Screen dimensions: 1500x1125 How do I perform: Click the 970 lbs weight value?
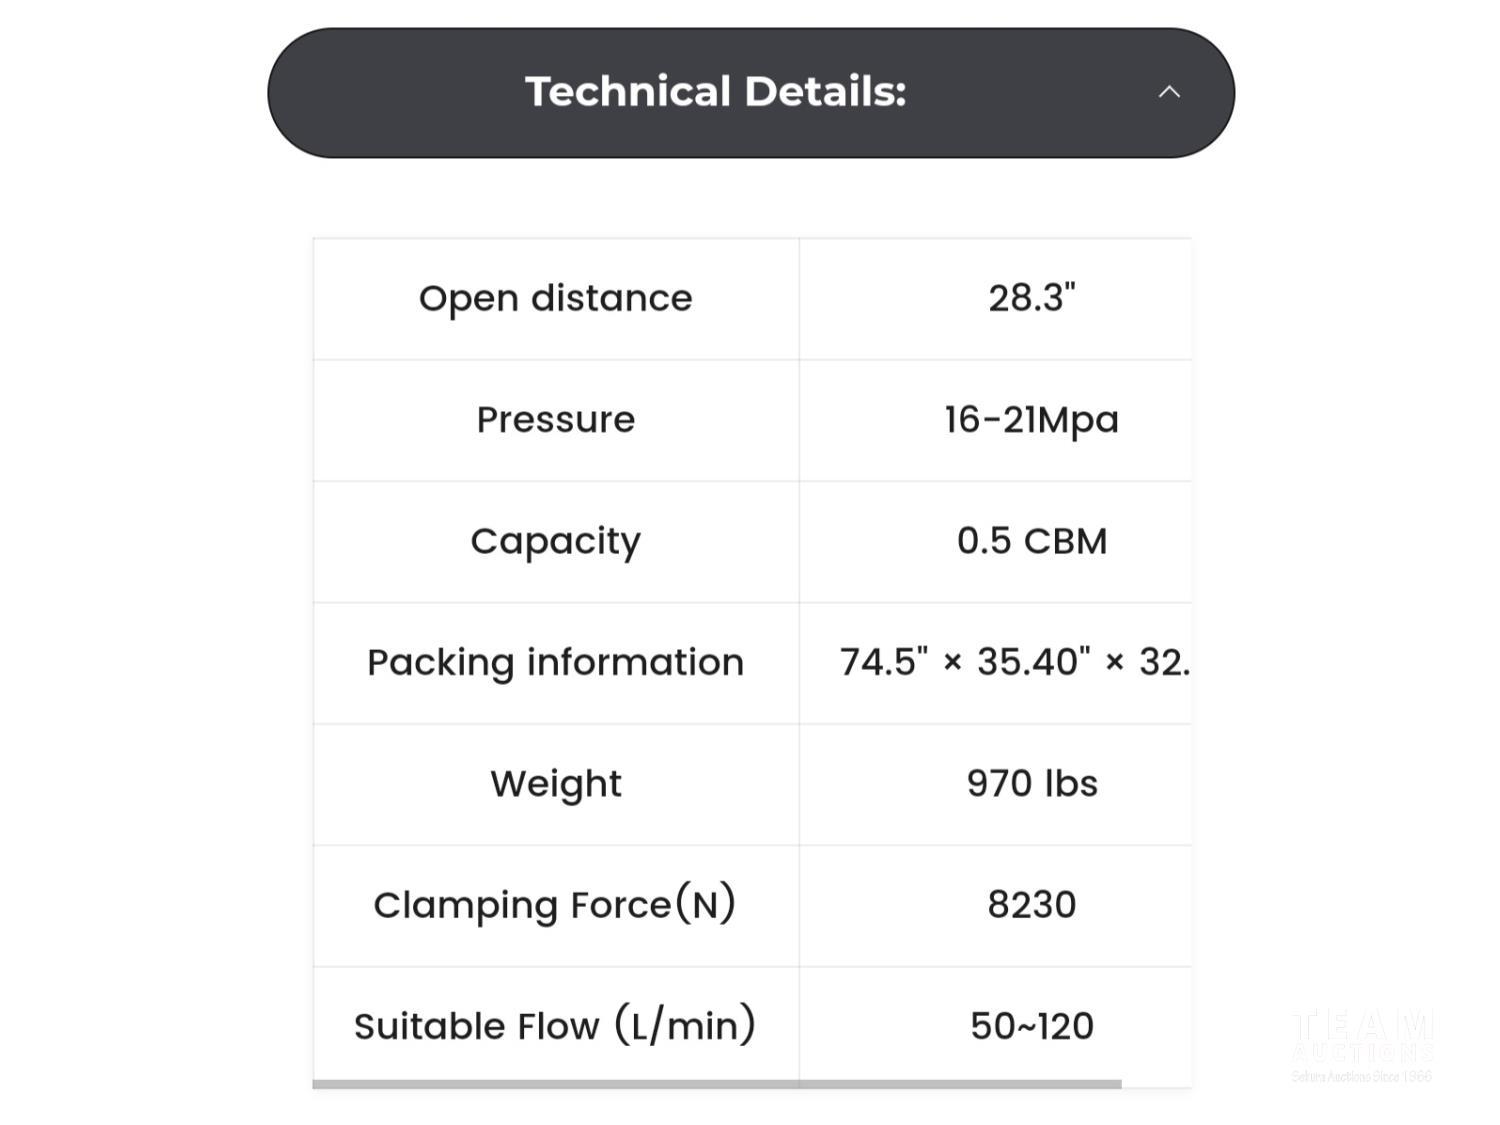1032,784
